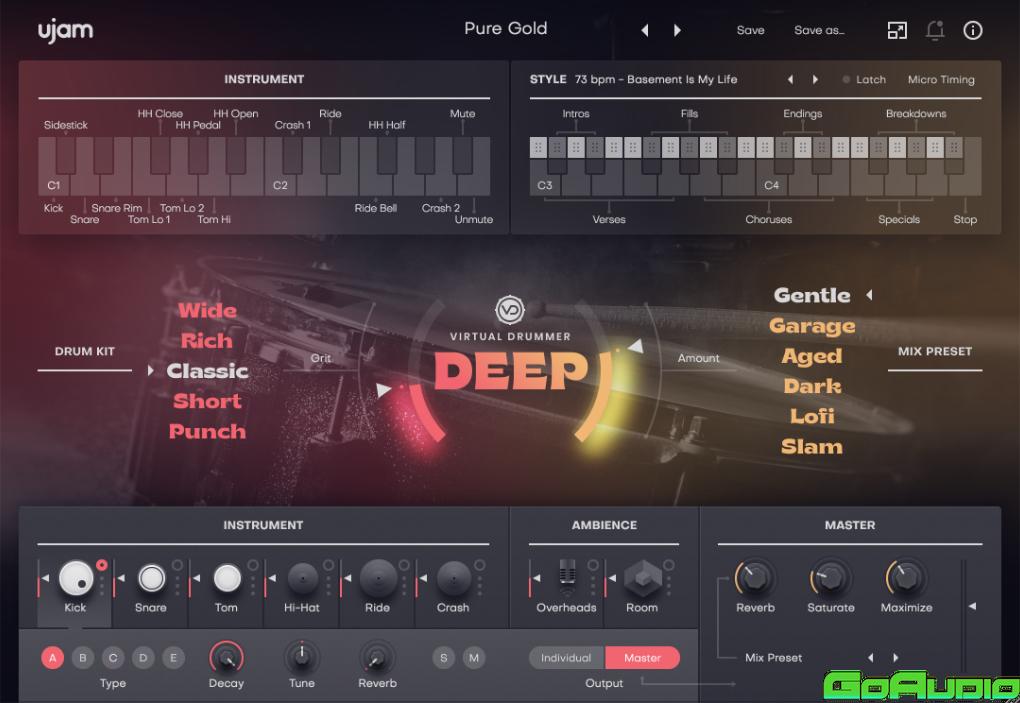Choose the Short drum kit
This screenshot has width=1020, height=703.
(207, 401)
